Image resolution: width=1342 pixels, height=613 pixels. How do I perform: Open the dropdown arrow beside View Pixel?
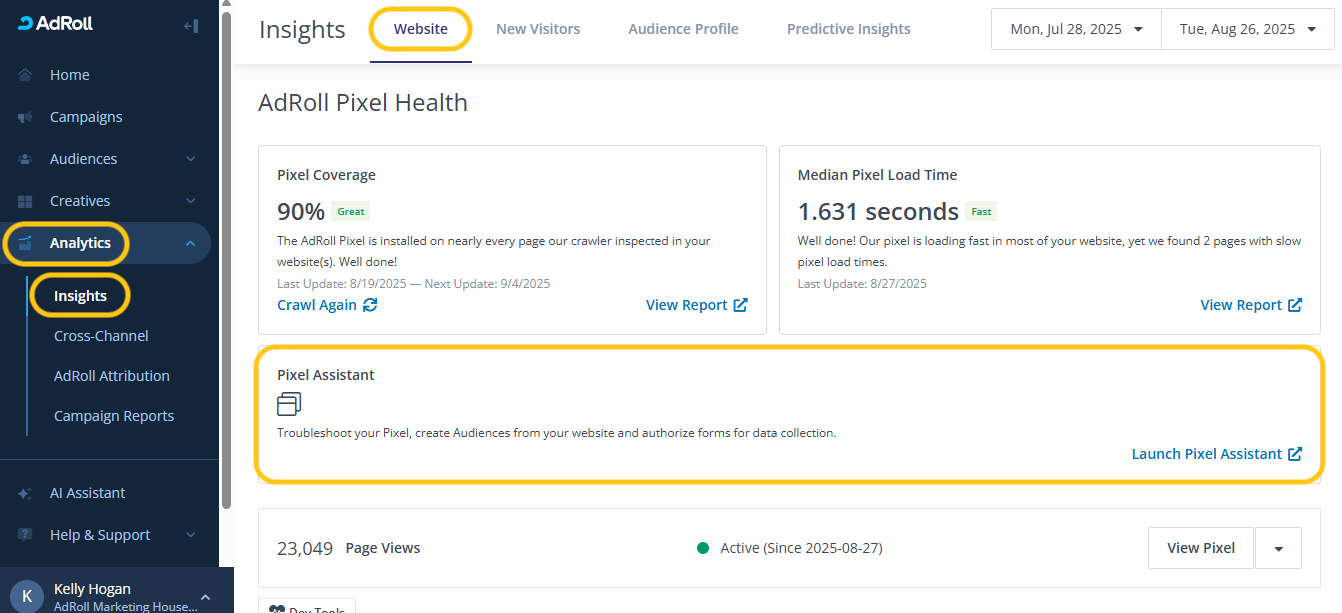pos(1278,548)
